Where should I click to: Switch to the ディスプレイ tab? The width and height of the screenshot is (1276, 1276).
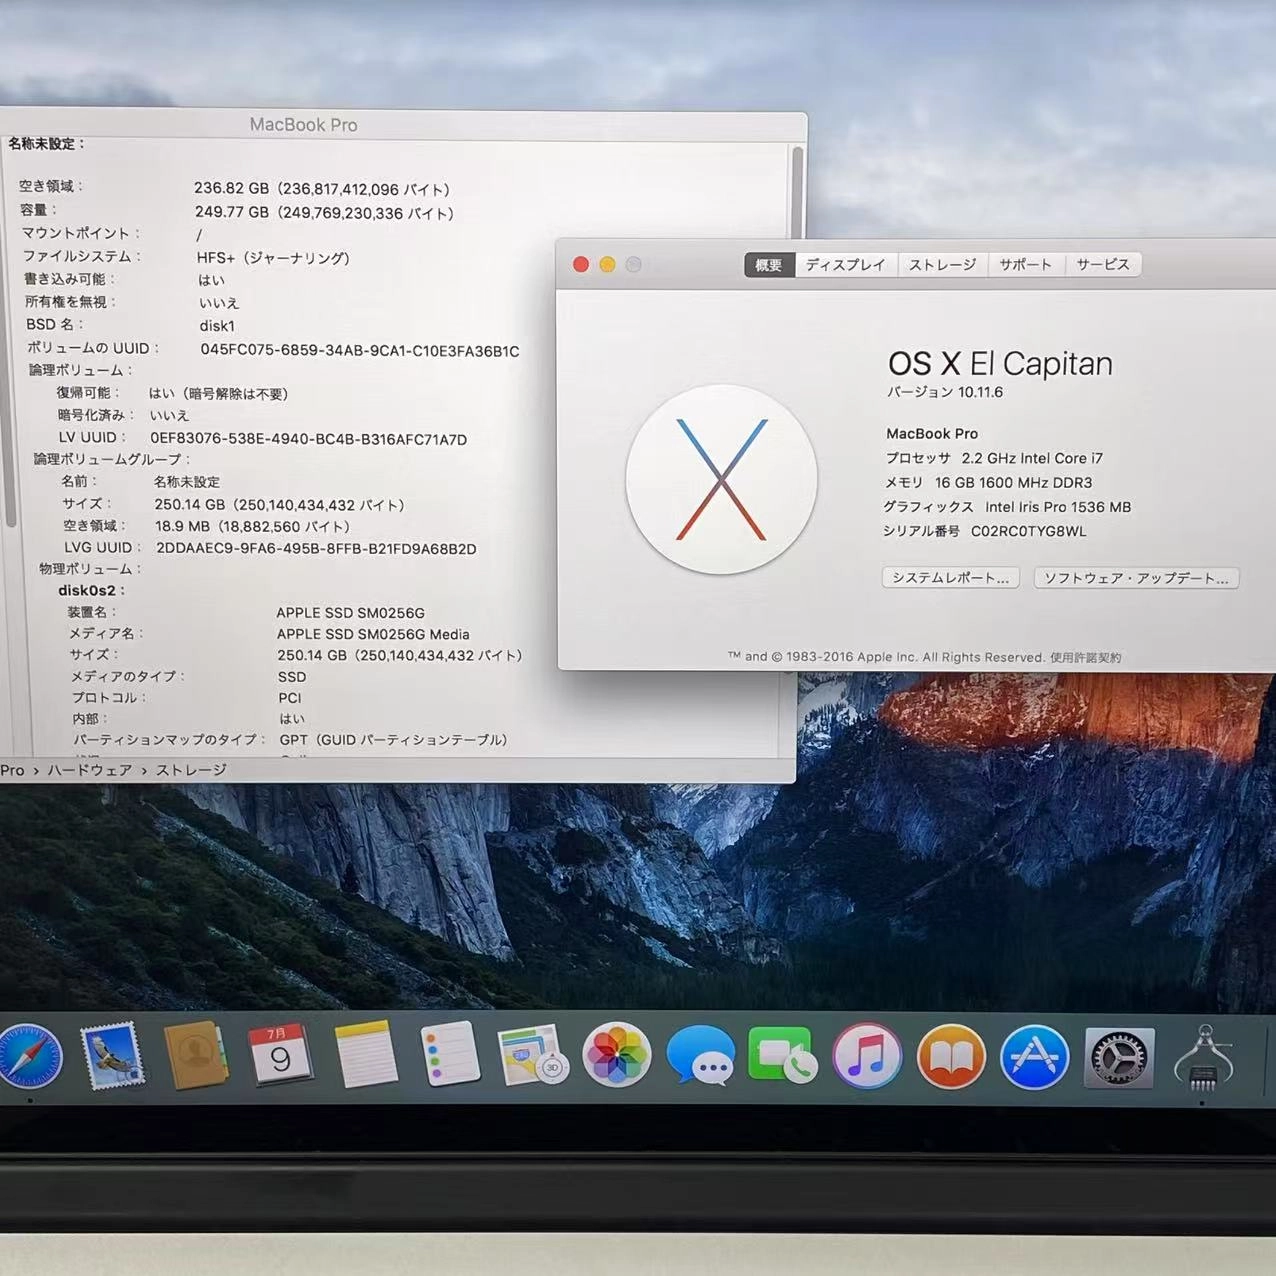(845, 264)
